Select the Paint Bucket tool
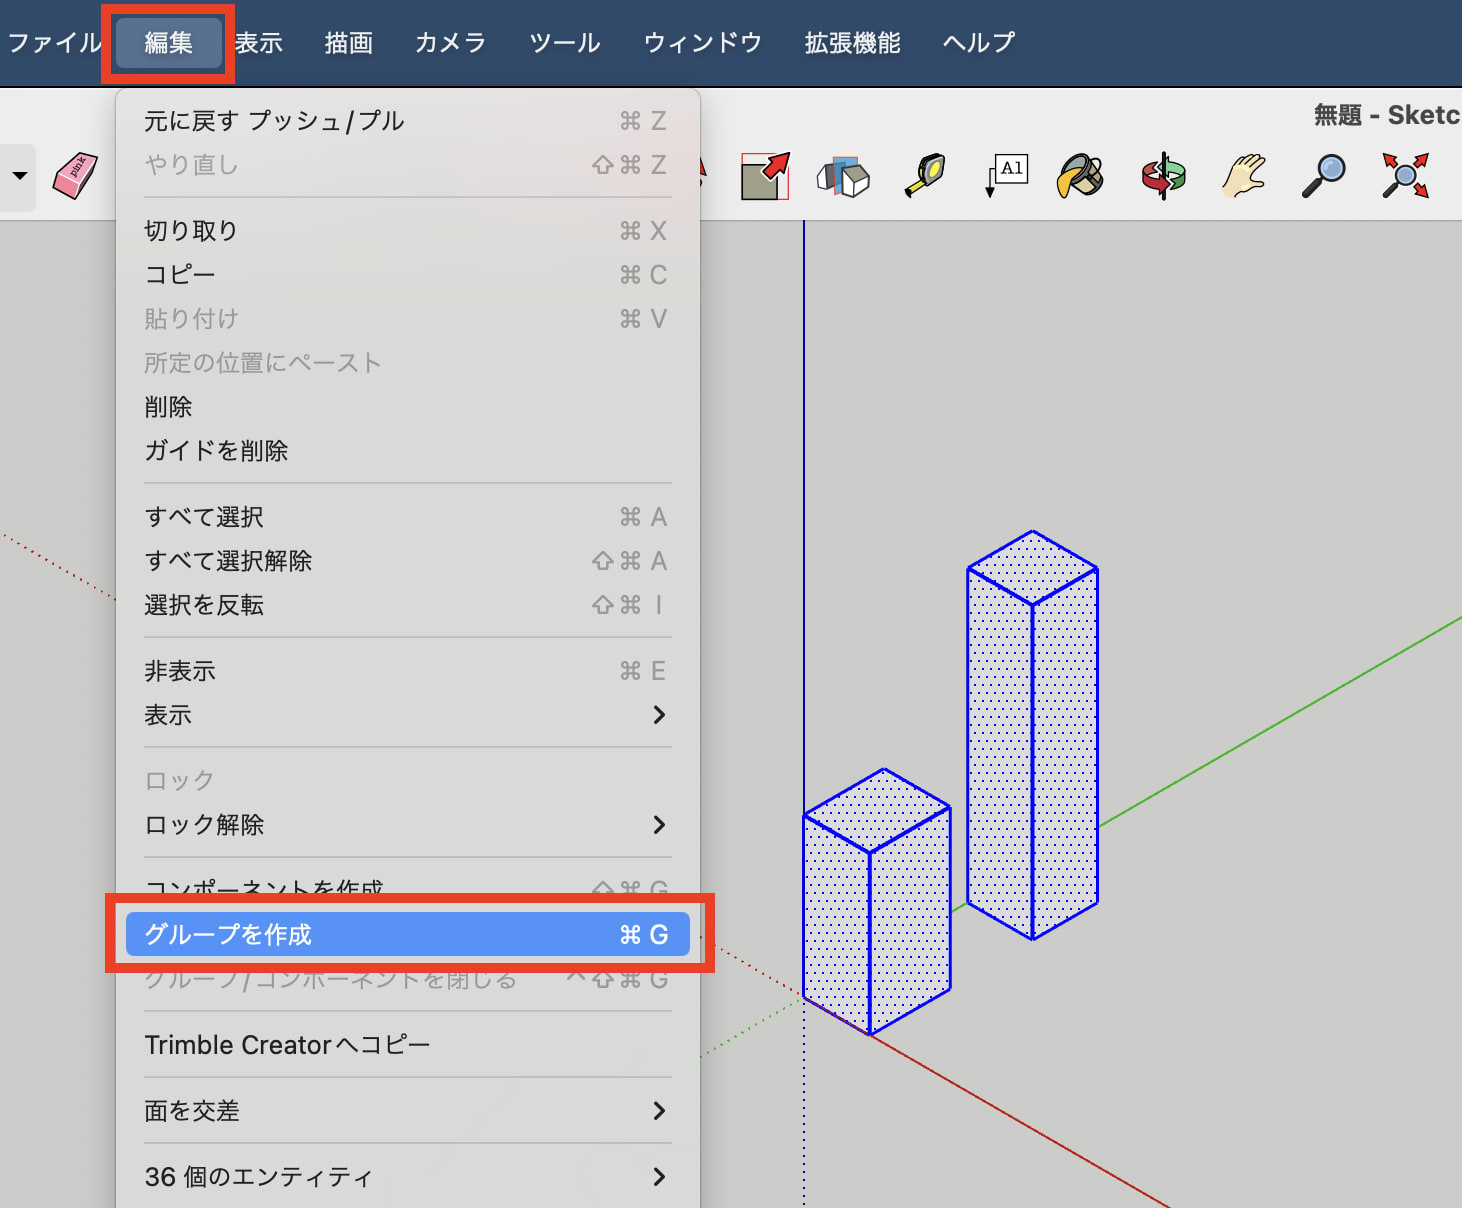The image size is (1462, 1208). point(1080,175)
